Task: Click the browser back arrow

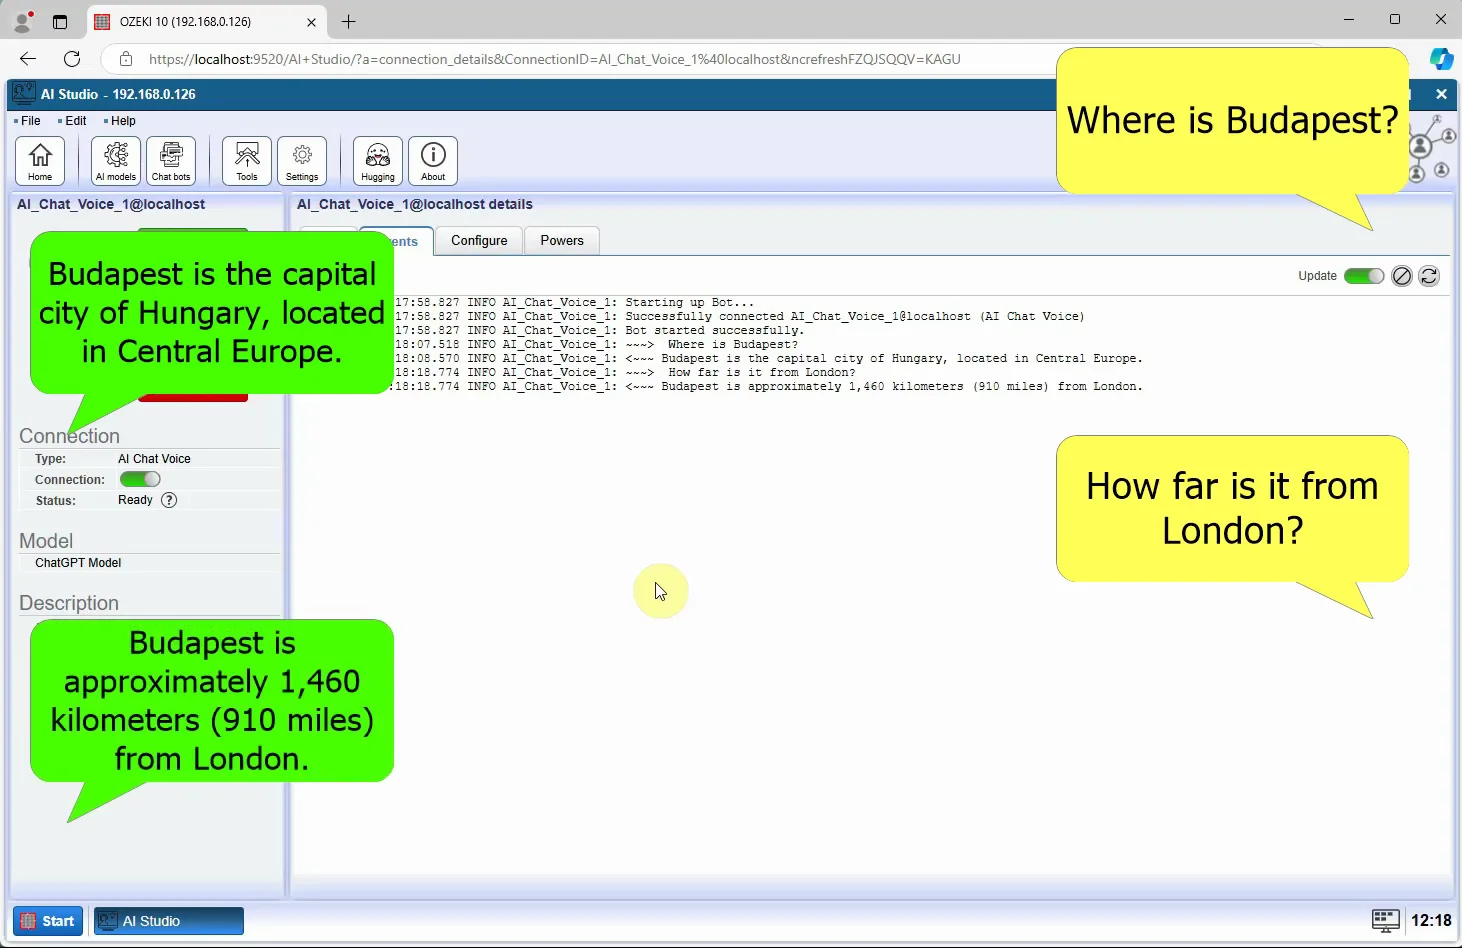Action: pos(28,59)
